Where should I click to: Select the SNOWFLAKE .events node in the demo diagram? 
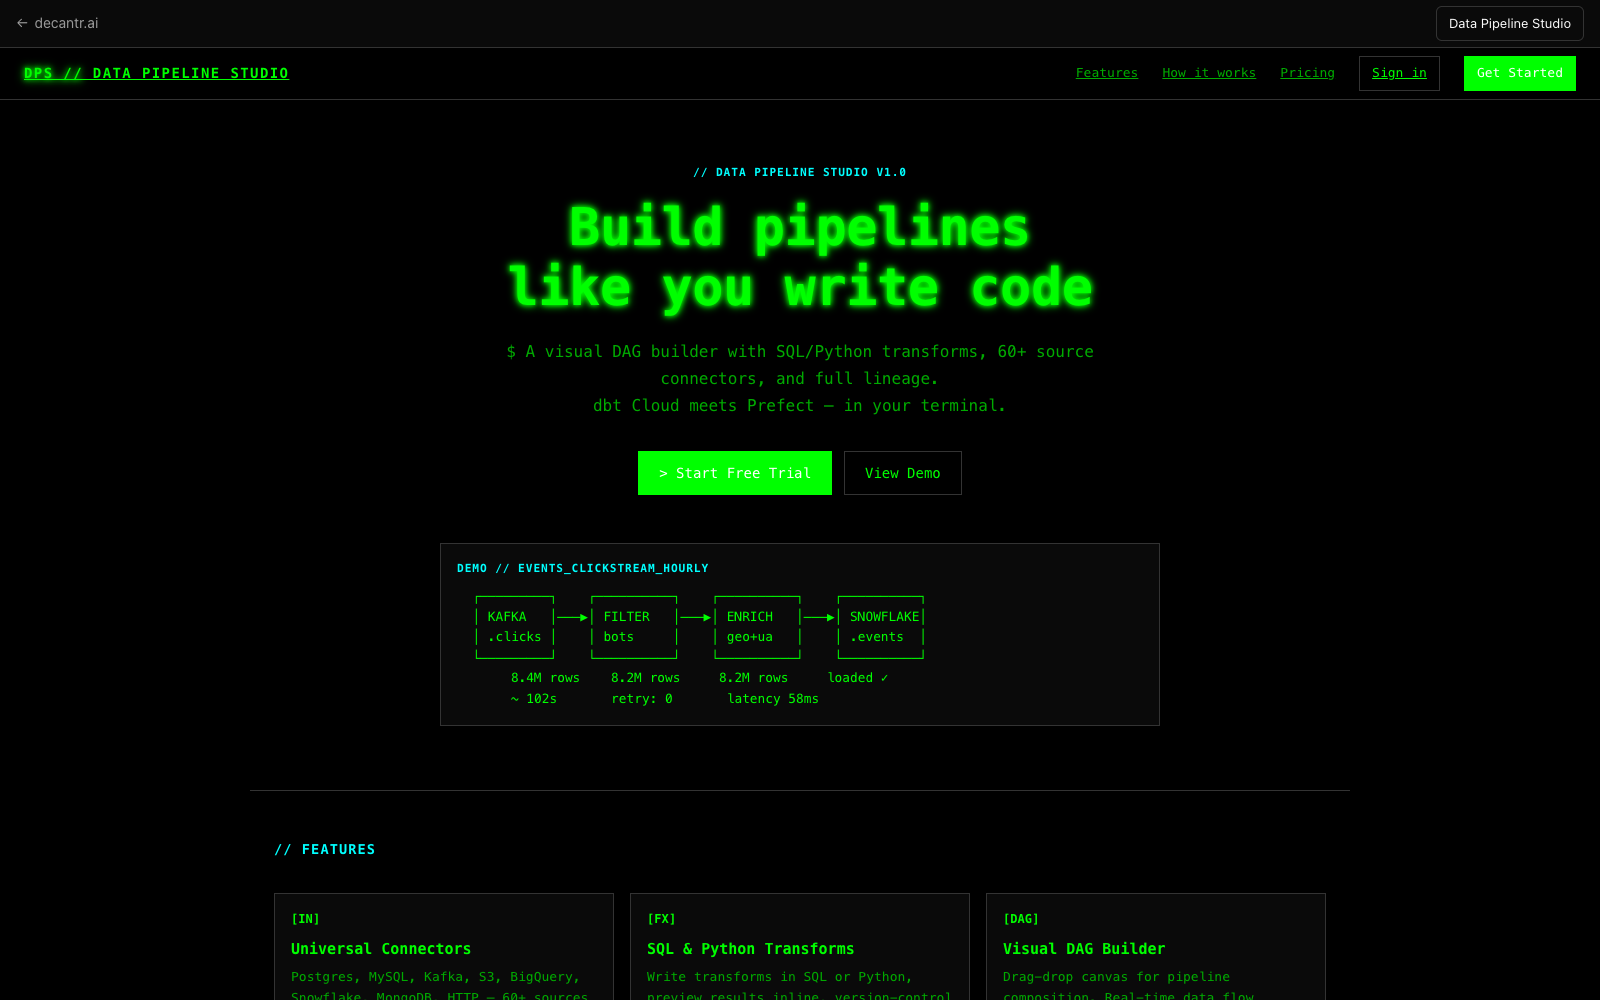[881, 627]
